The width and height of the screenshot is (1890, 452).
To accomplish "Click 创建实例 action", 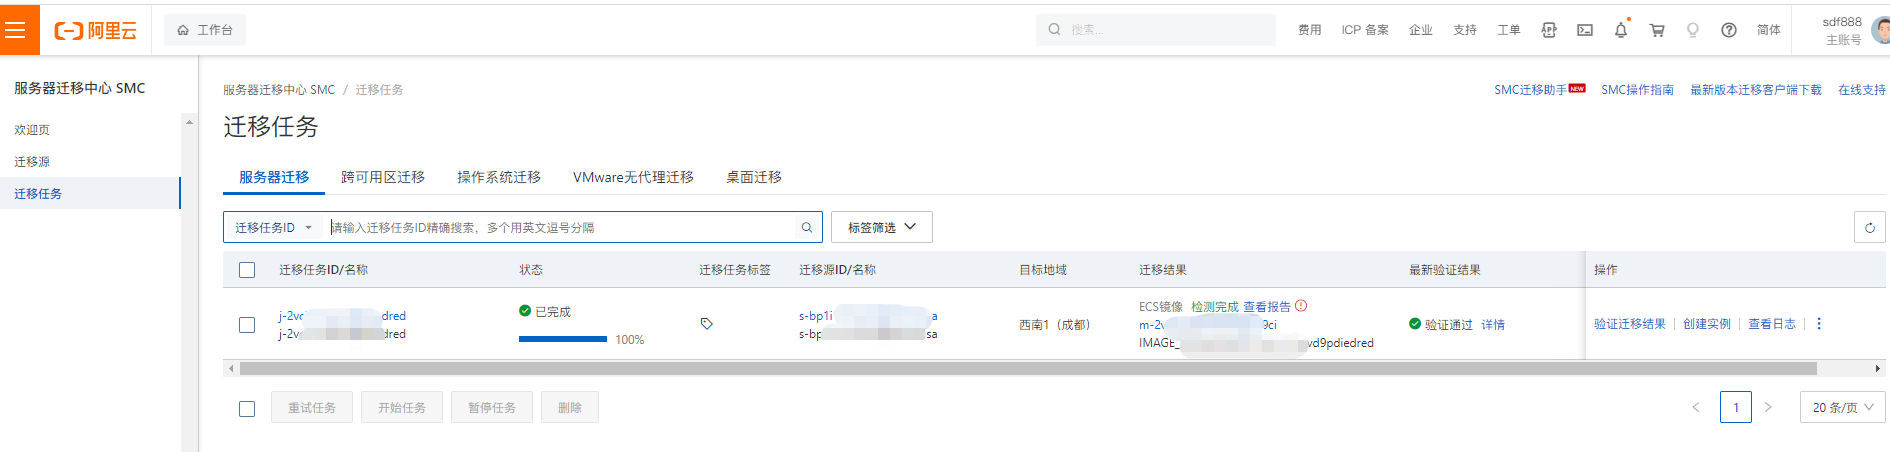I will (x=1707, y=324).
